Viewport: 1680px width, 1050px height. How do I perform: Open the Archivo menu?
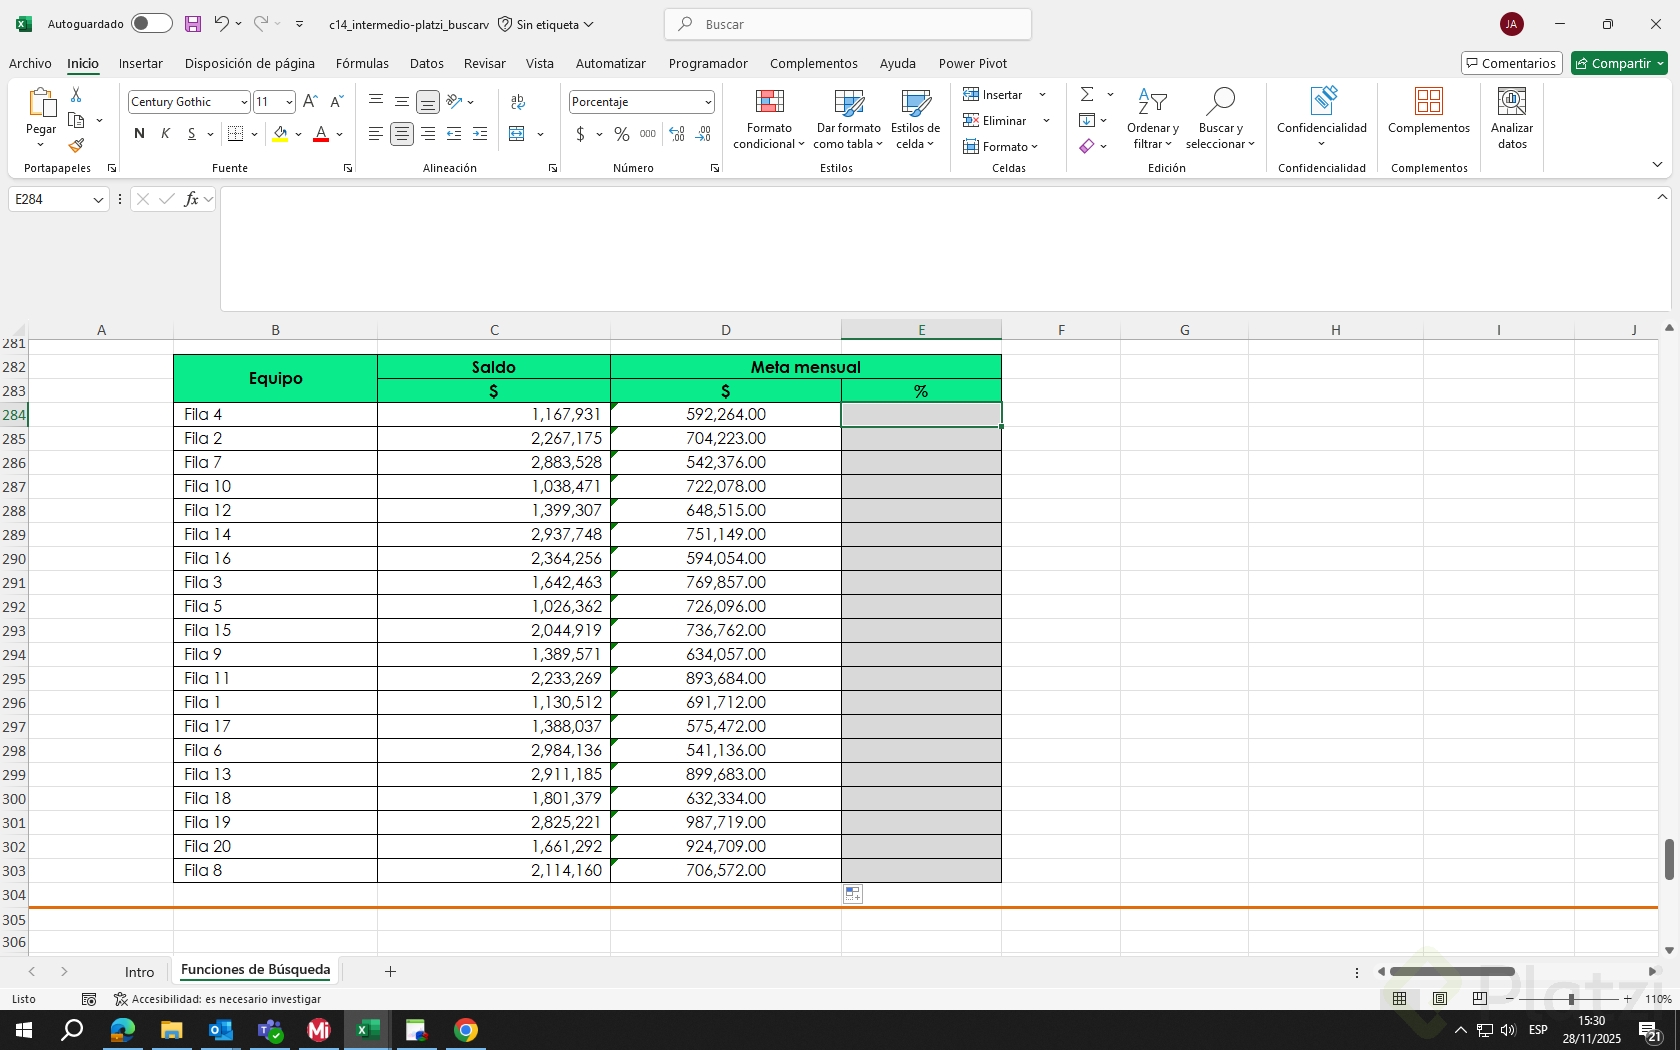(x=30, y=63)
